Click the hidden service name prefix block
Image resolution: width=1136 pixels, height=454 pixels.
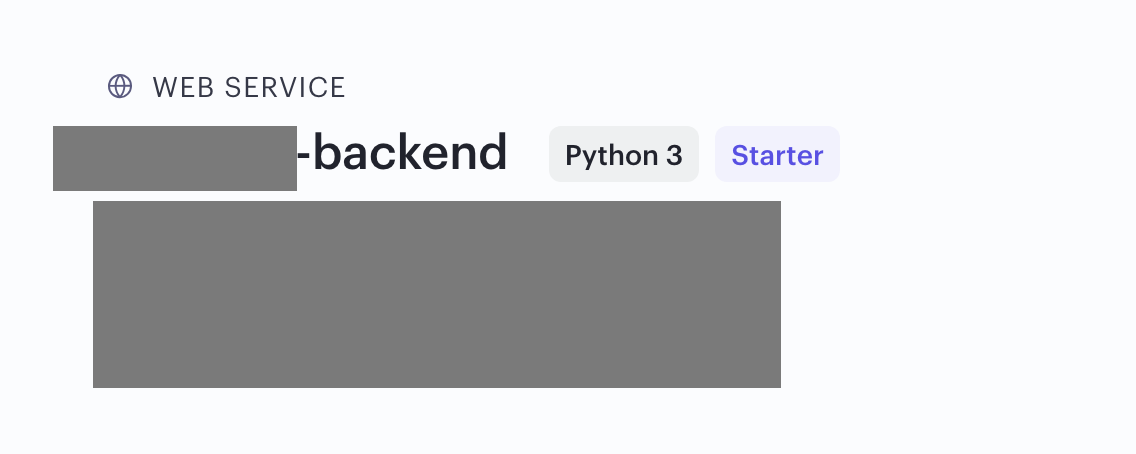click(175, 159)
